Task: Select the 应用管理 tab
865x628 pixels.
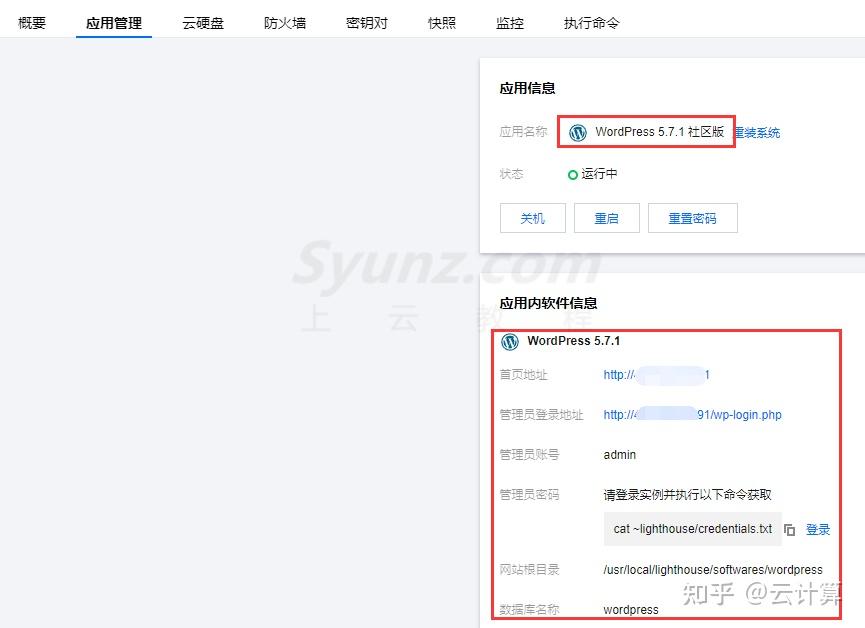Action: pyautogui.click(x=114, y=23)
